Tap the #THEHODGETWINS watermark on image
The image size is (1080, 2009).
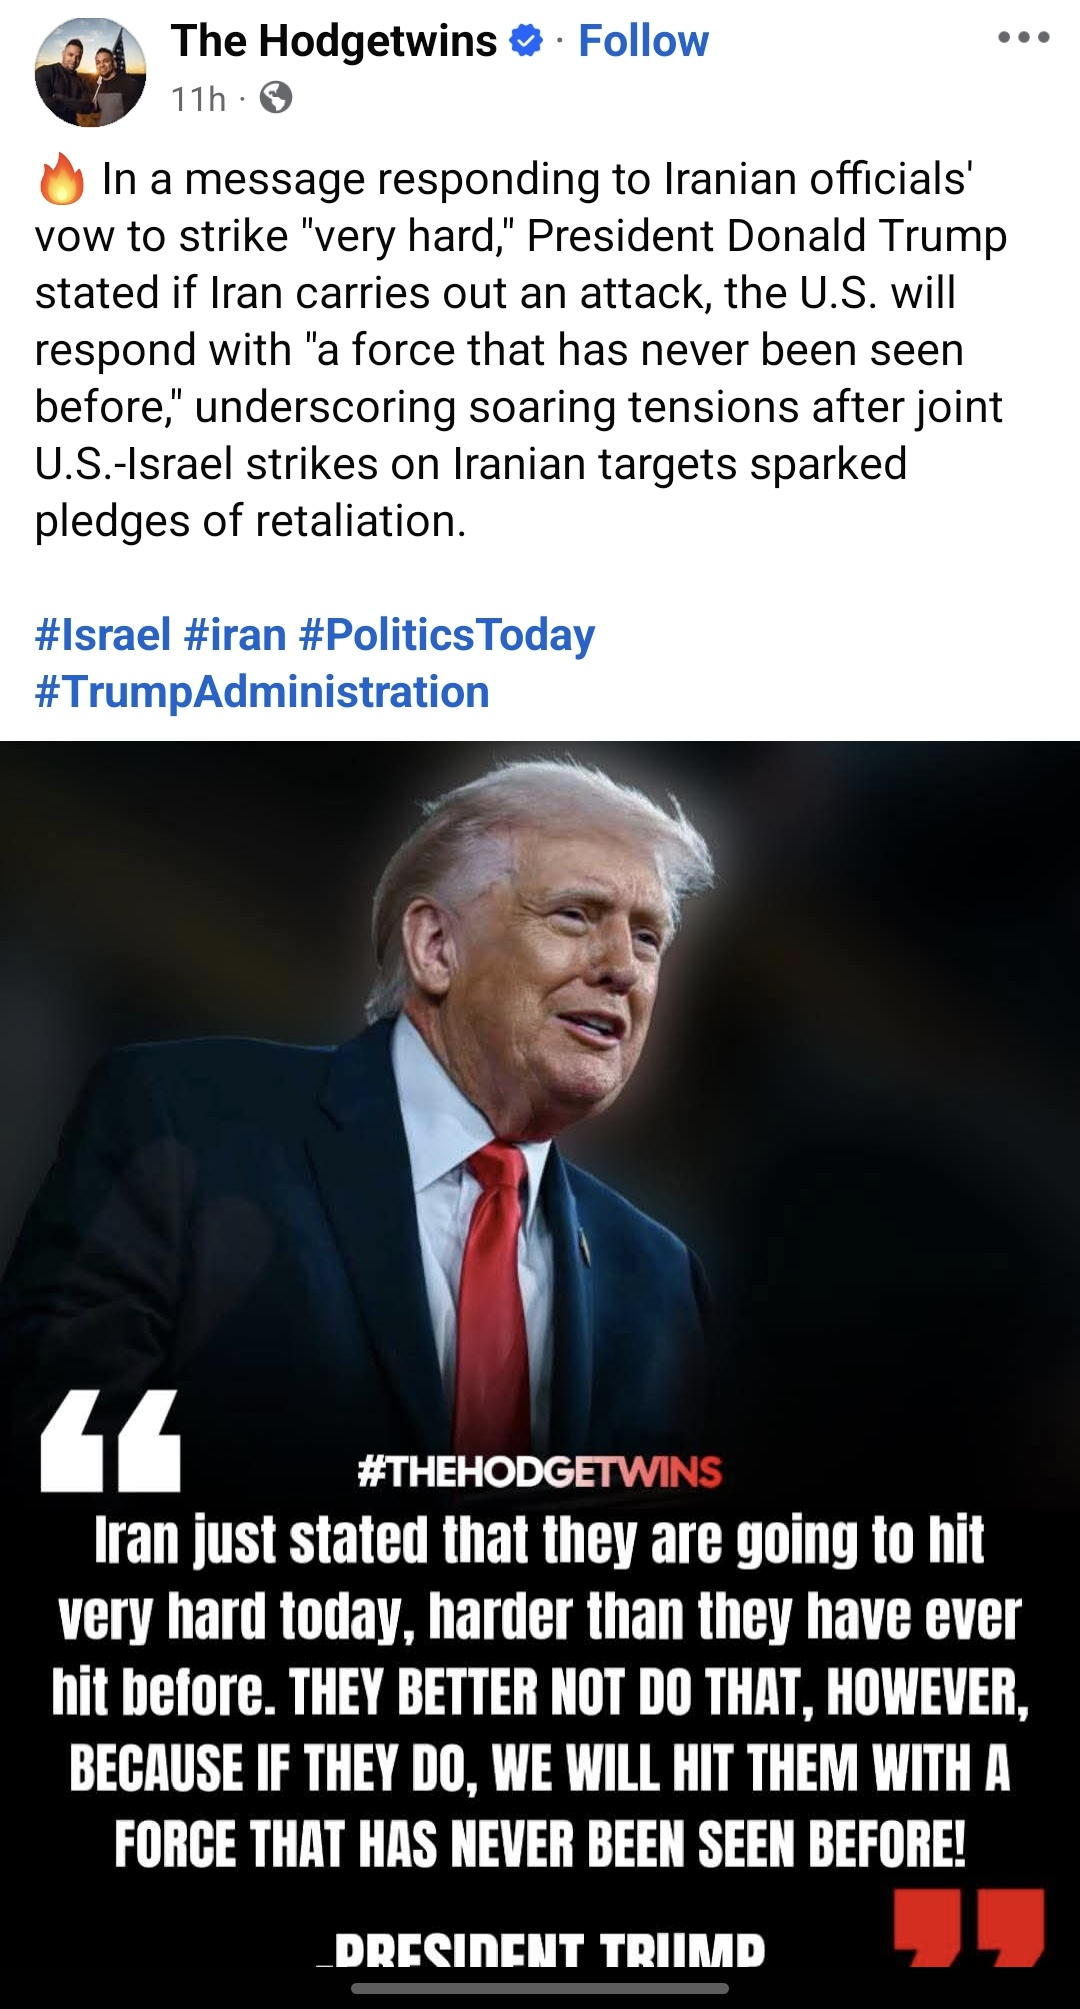[539, 1471]
